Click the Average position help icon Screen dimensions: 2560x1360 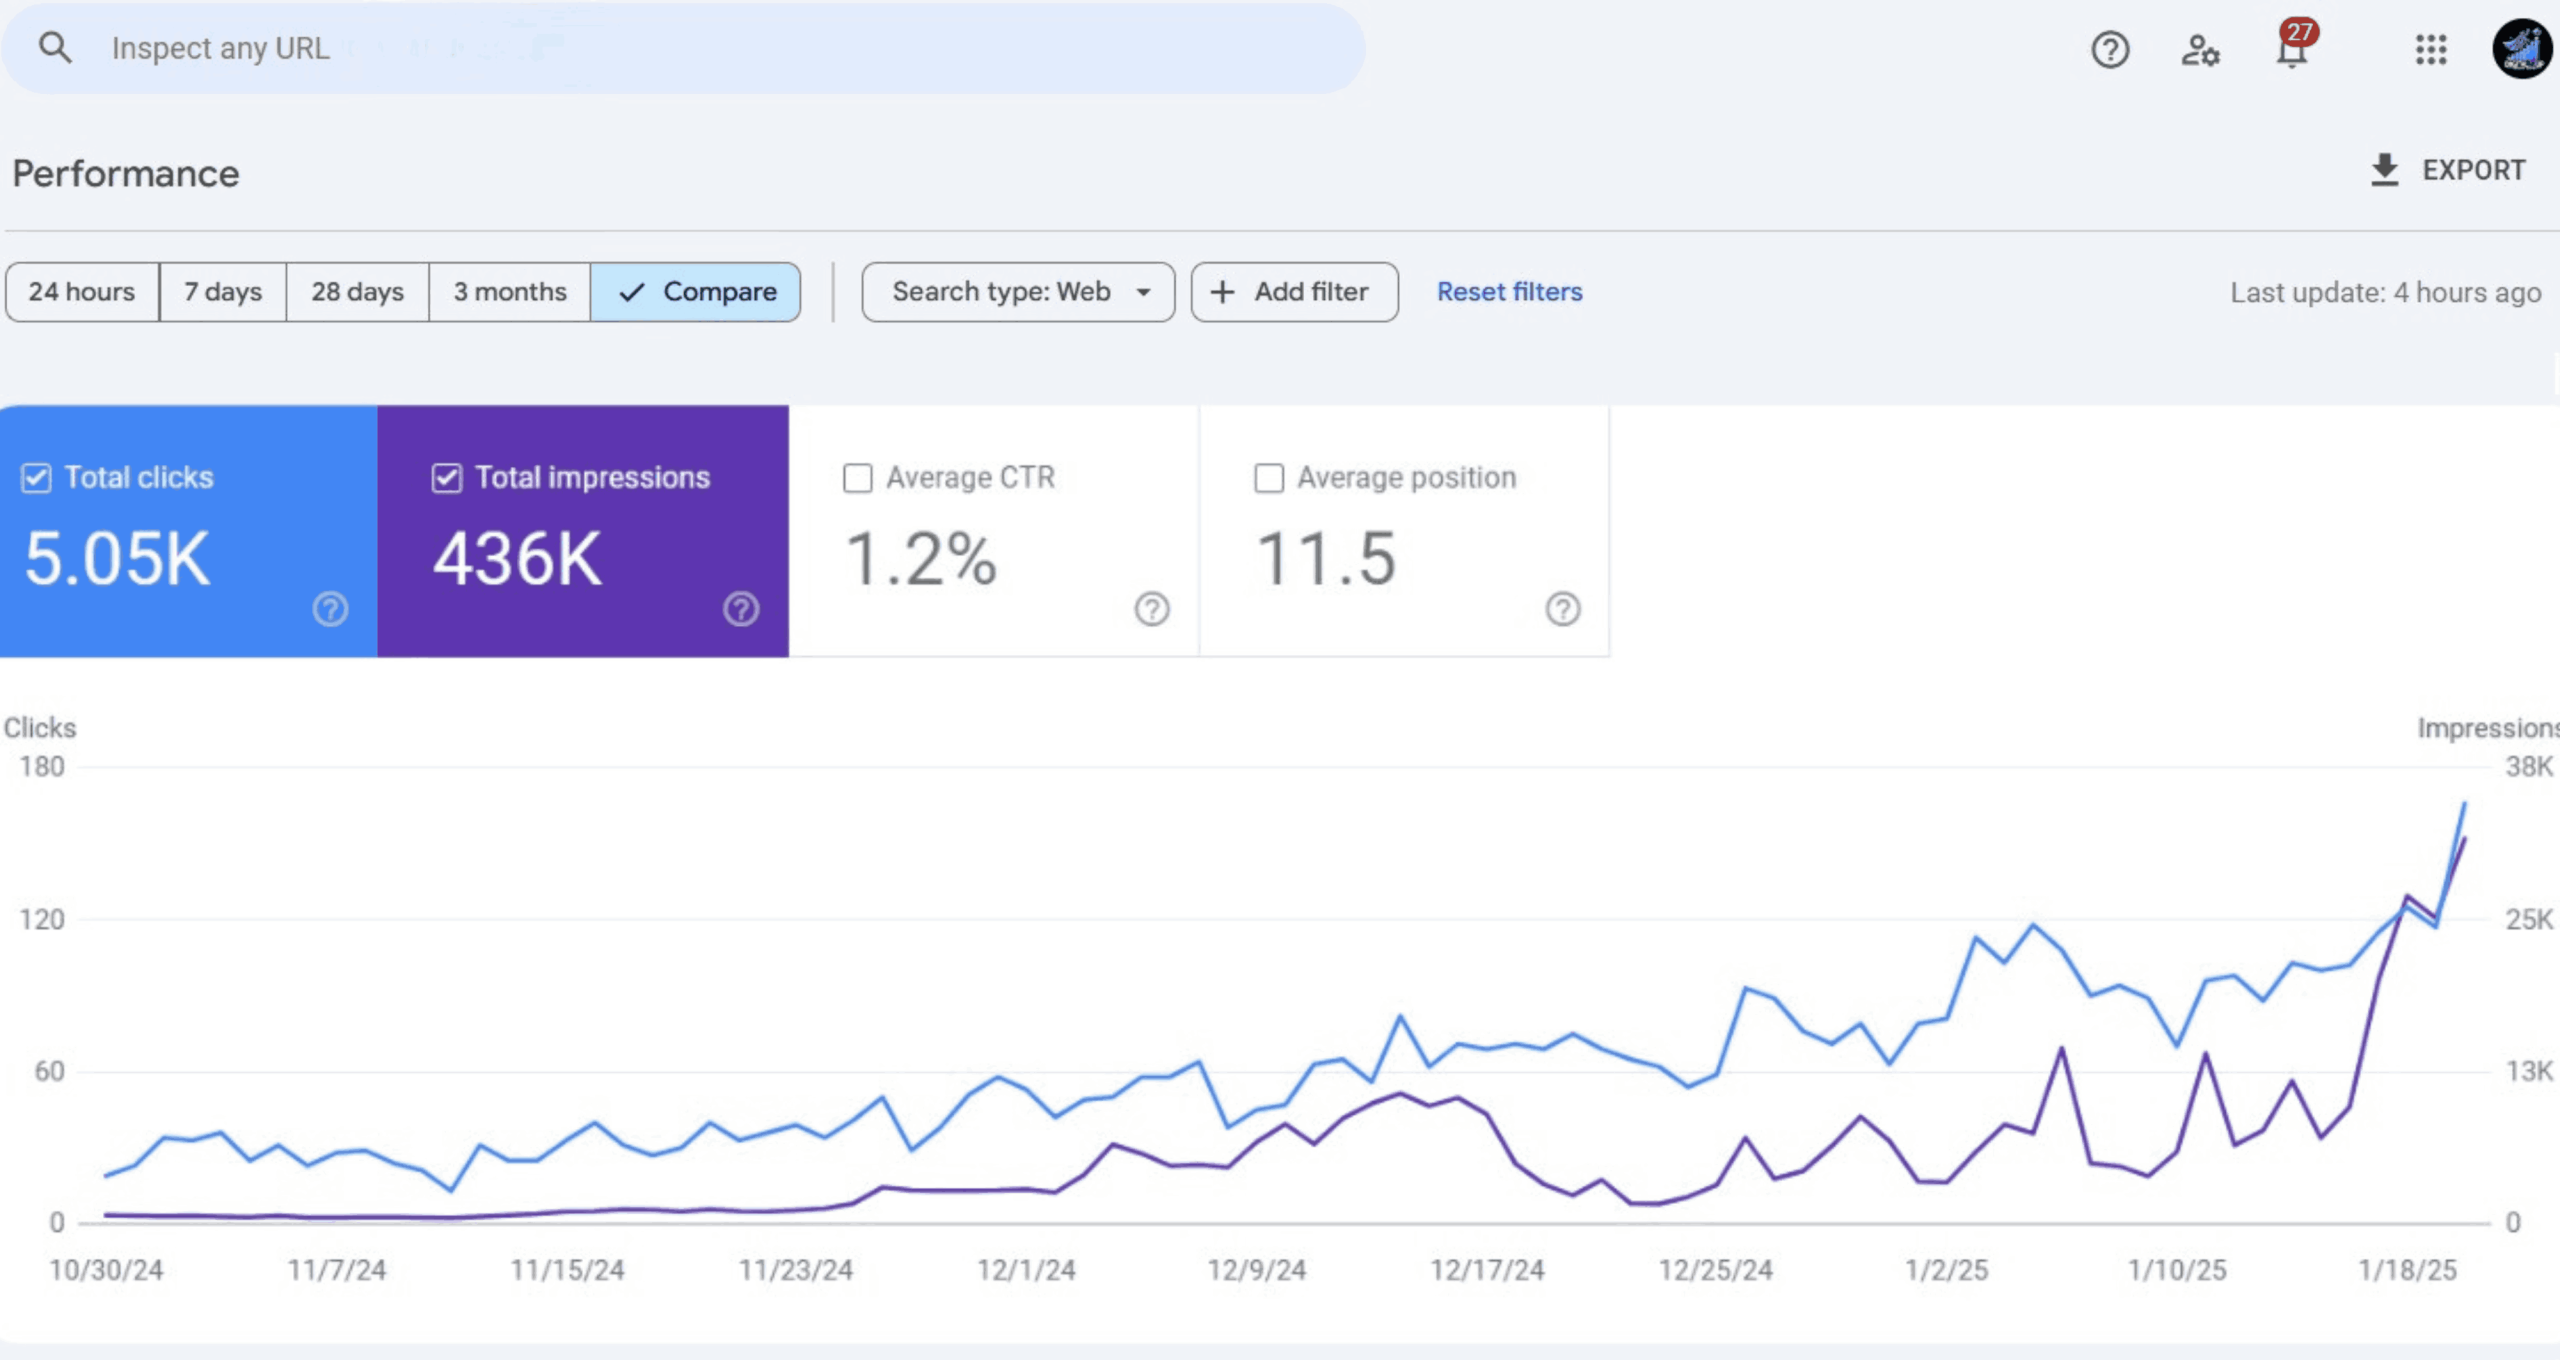pos(1563,608)
